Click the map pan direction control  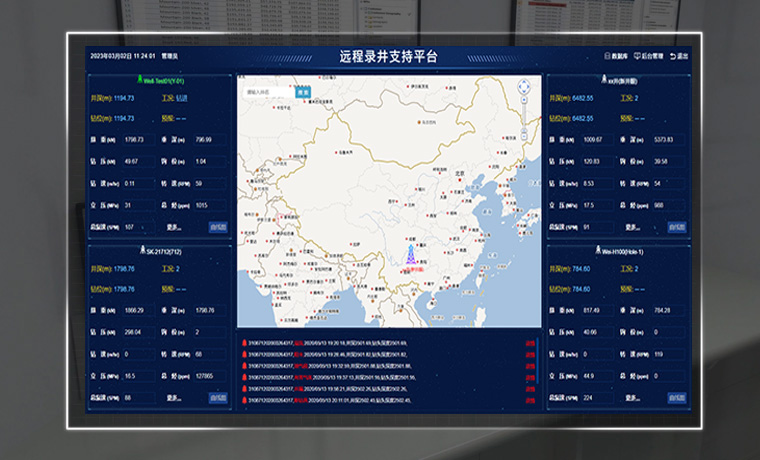point(521,88)
